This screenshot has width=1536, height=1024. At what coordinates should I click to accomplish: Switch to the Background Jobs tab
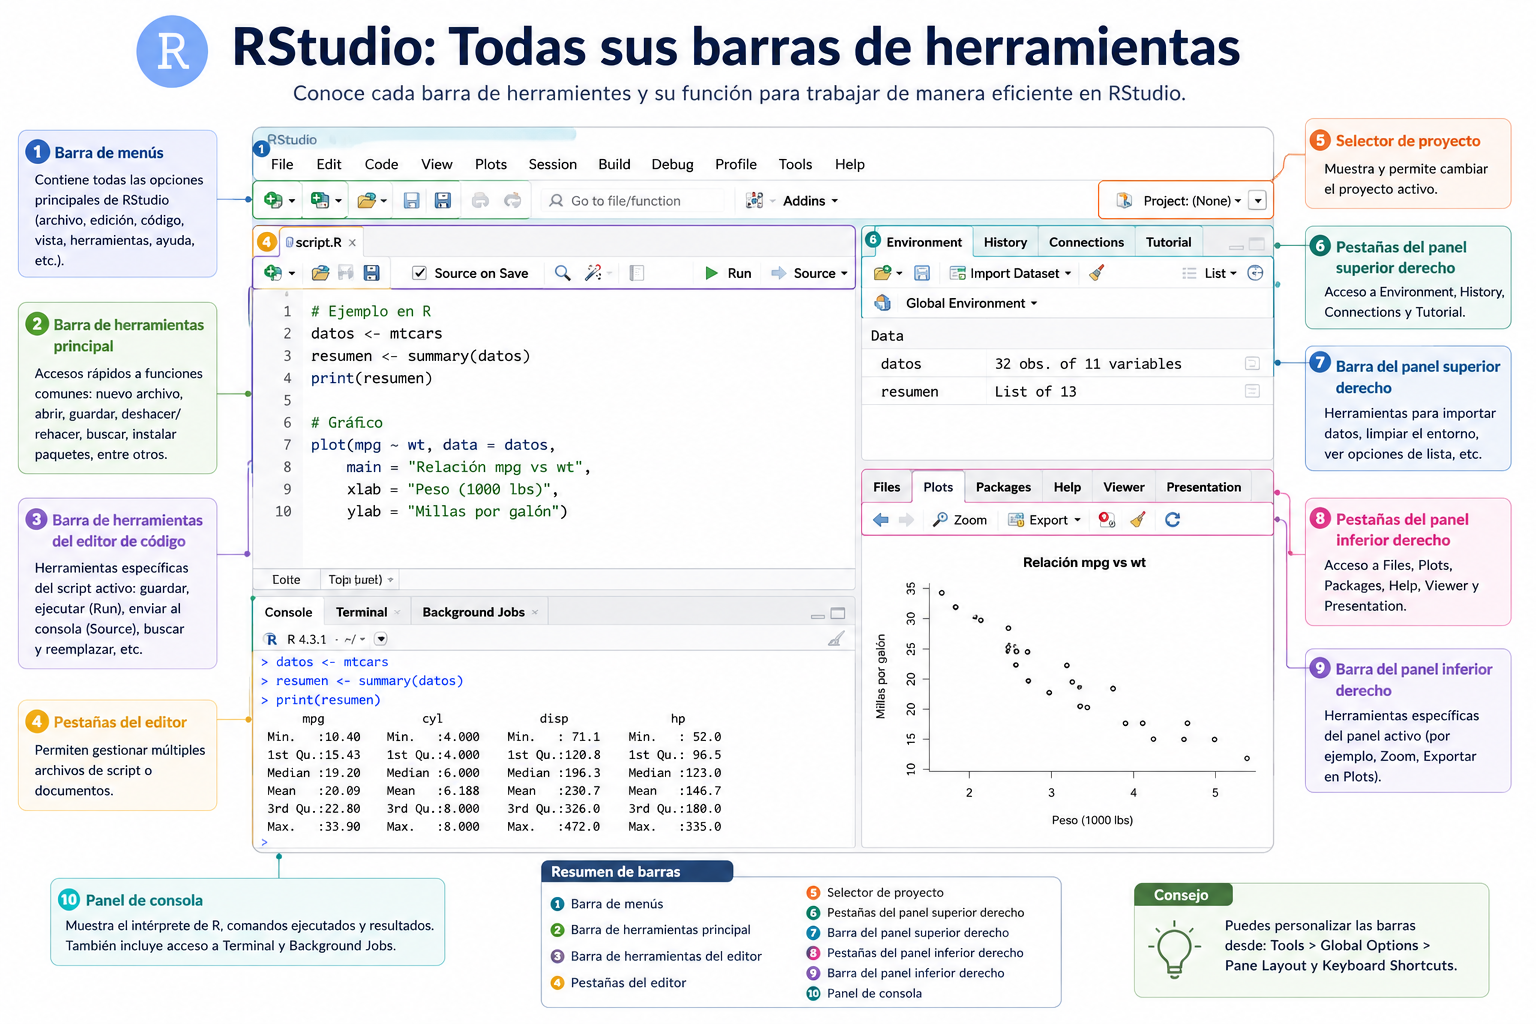[x=473, y=612]
